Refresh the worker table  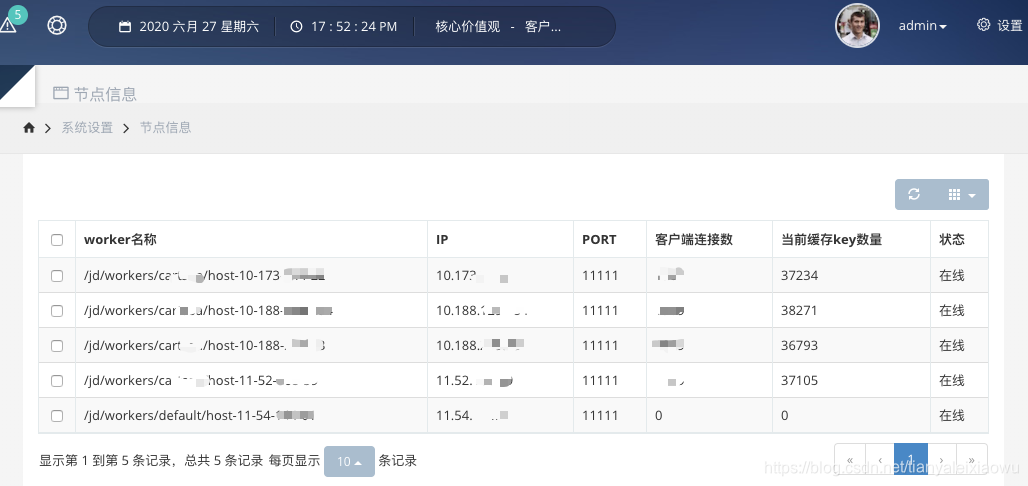click(914, 194)
